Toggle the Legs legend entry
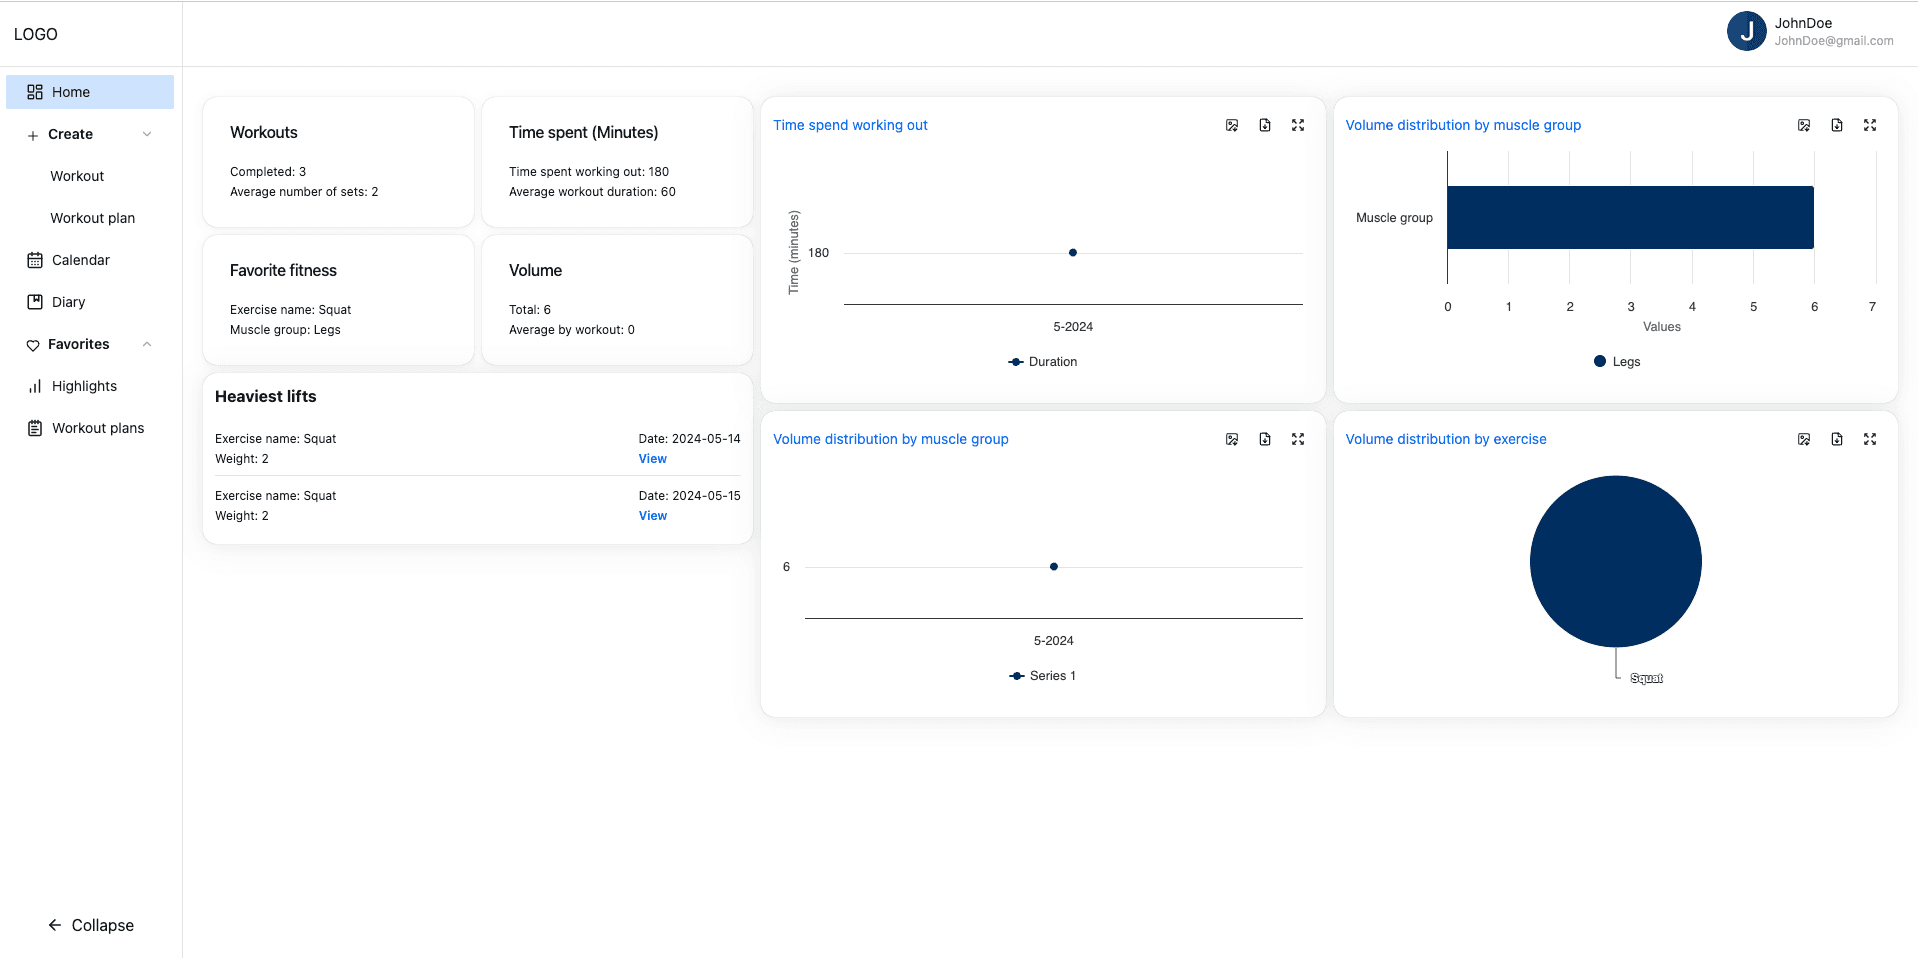This screenshot has width=1918, height=958. (1616, 361)
